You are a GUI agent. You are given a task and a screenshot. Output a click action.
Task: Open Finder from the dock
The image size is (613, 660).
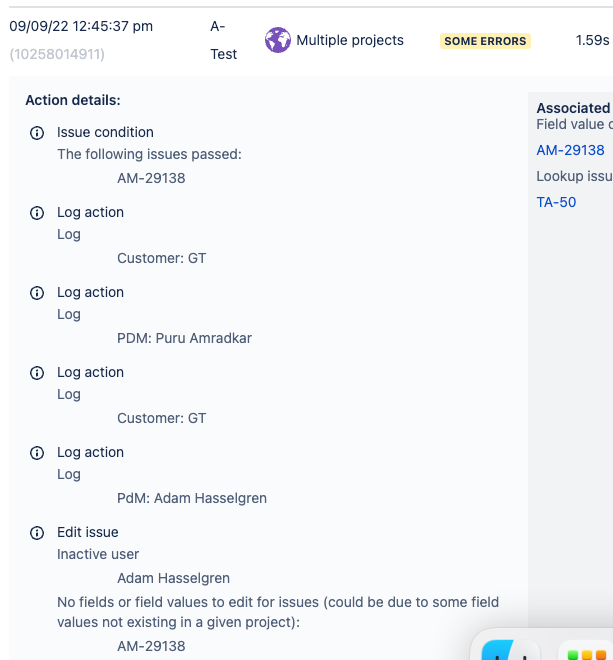510,651
